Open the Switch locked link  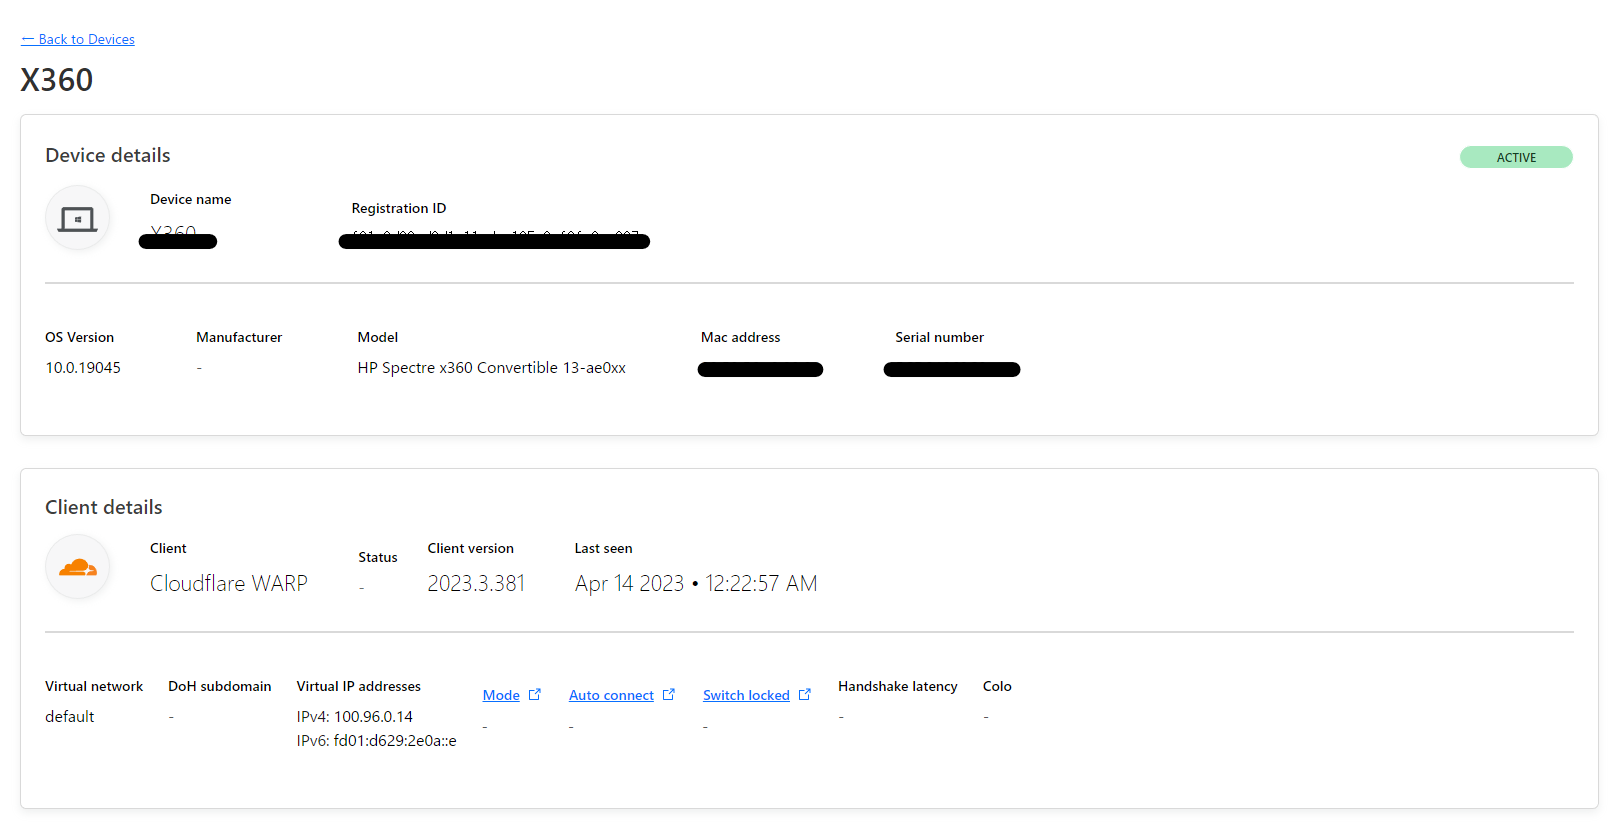pos(746,695)
